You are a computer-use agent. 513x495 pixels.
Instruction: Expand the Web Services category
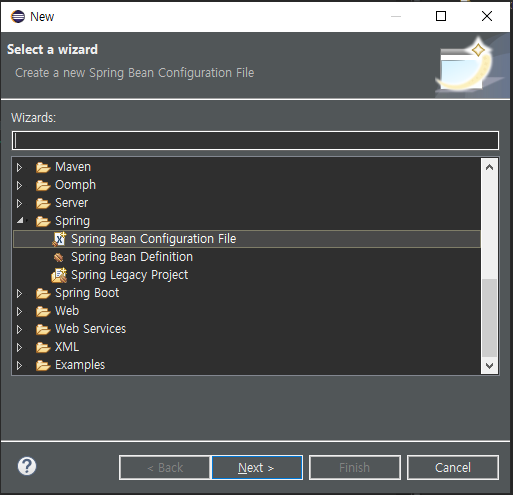tap(19, 329)
